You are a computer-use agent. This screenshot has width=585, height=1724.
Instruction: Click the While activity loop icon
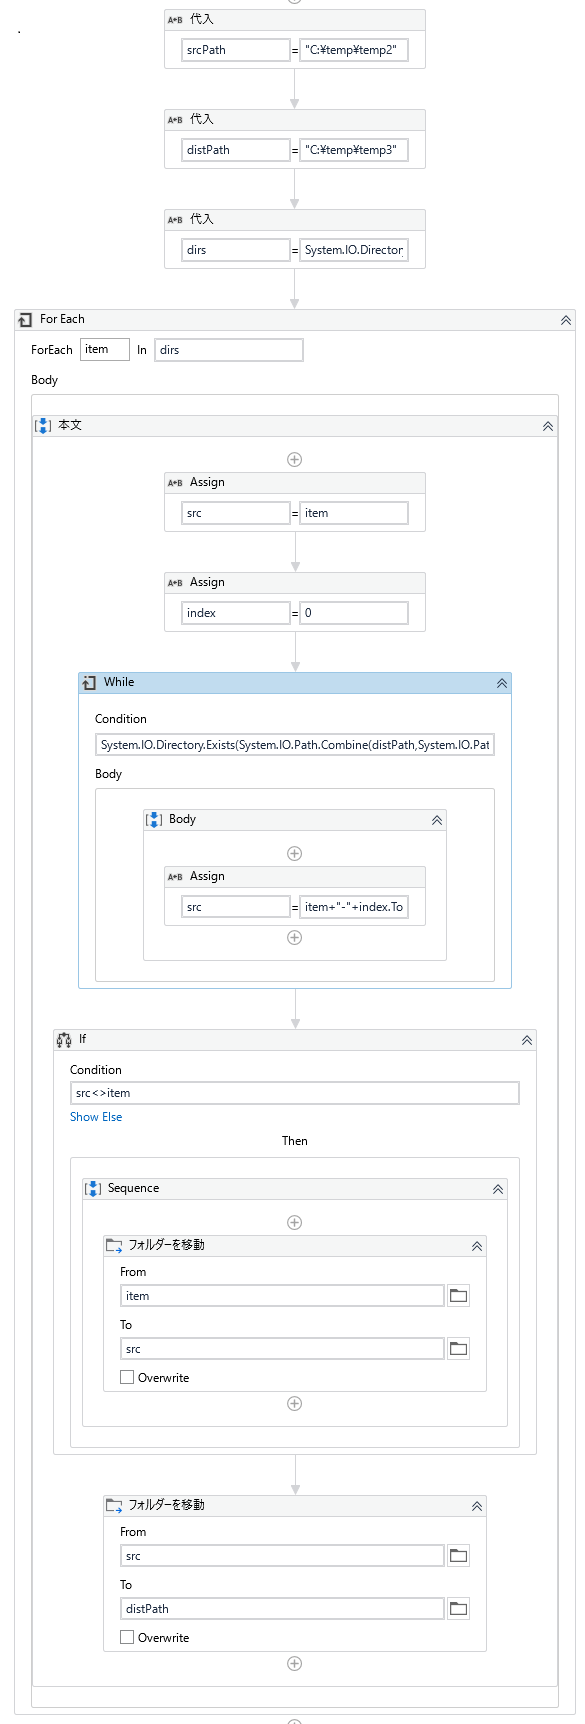point(90,683)
